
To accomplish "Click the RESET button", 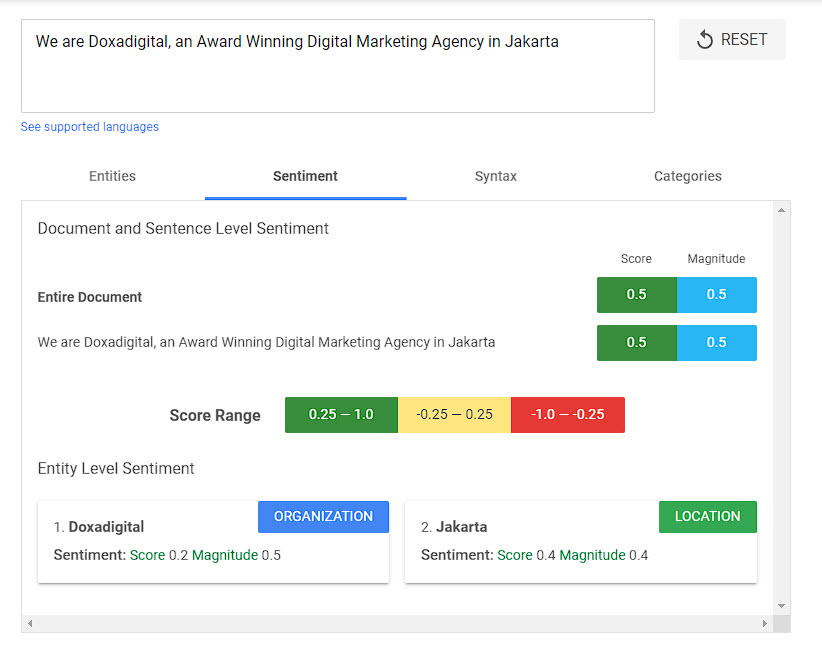I will tap(732, 39).
